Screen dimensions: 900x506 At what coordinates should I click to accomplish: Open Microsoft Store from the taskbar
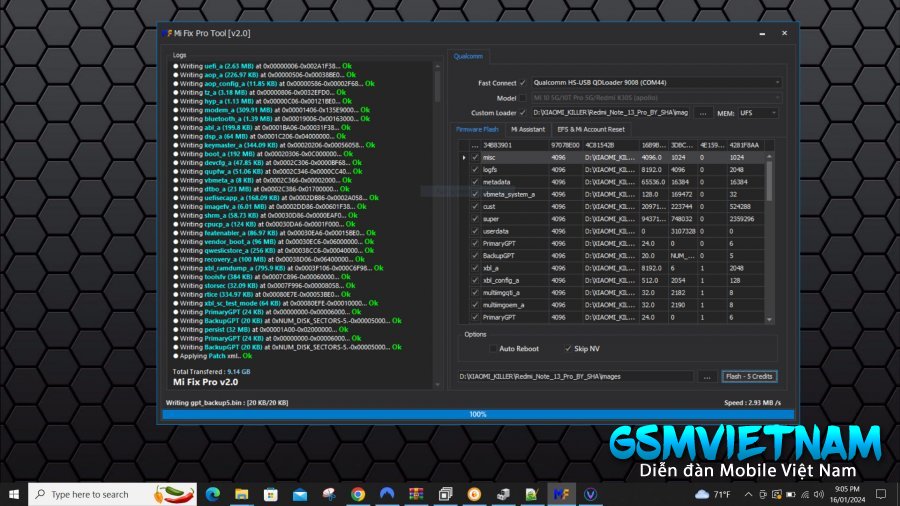271,494
